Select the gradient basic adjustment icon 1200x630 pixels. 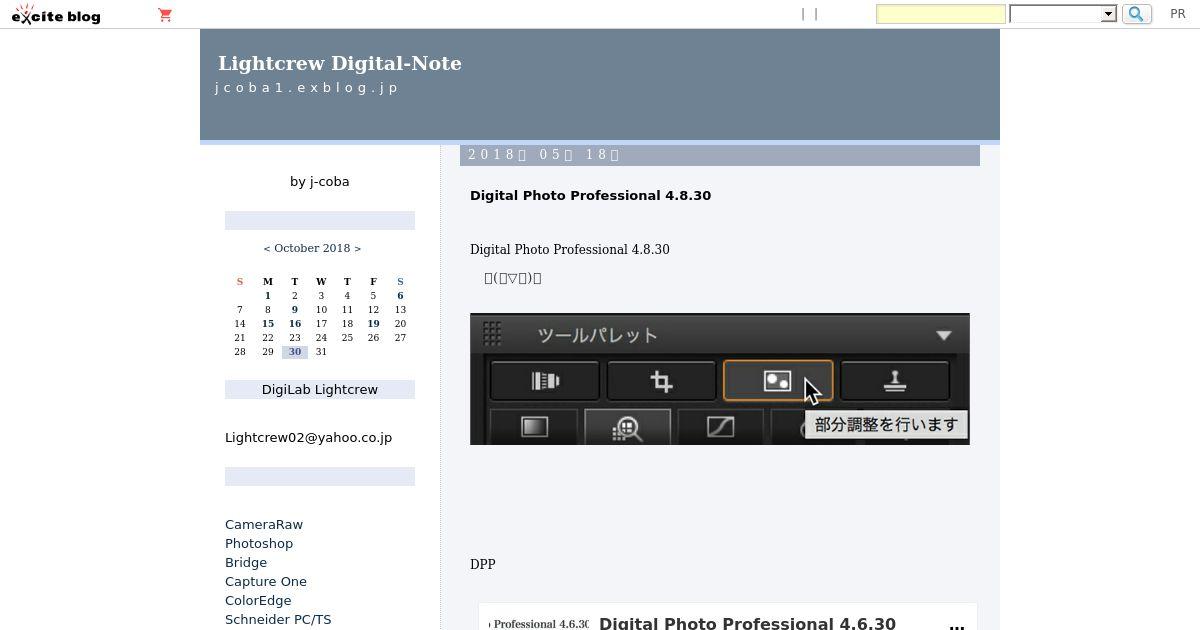pyautogui.click(x=534, y=427)
